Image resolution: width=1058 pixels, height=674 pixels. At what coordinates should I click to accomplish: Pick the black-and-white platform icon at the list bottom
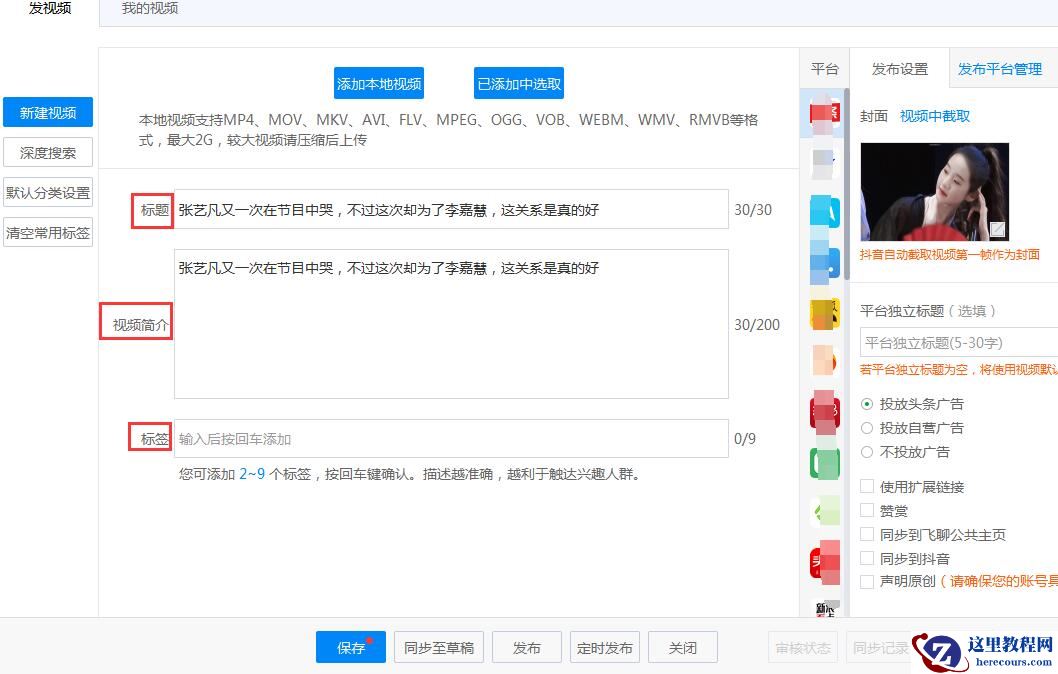[x=823, y=608]
